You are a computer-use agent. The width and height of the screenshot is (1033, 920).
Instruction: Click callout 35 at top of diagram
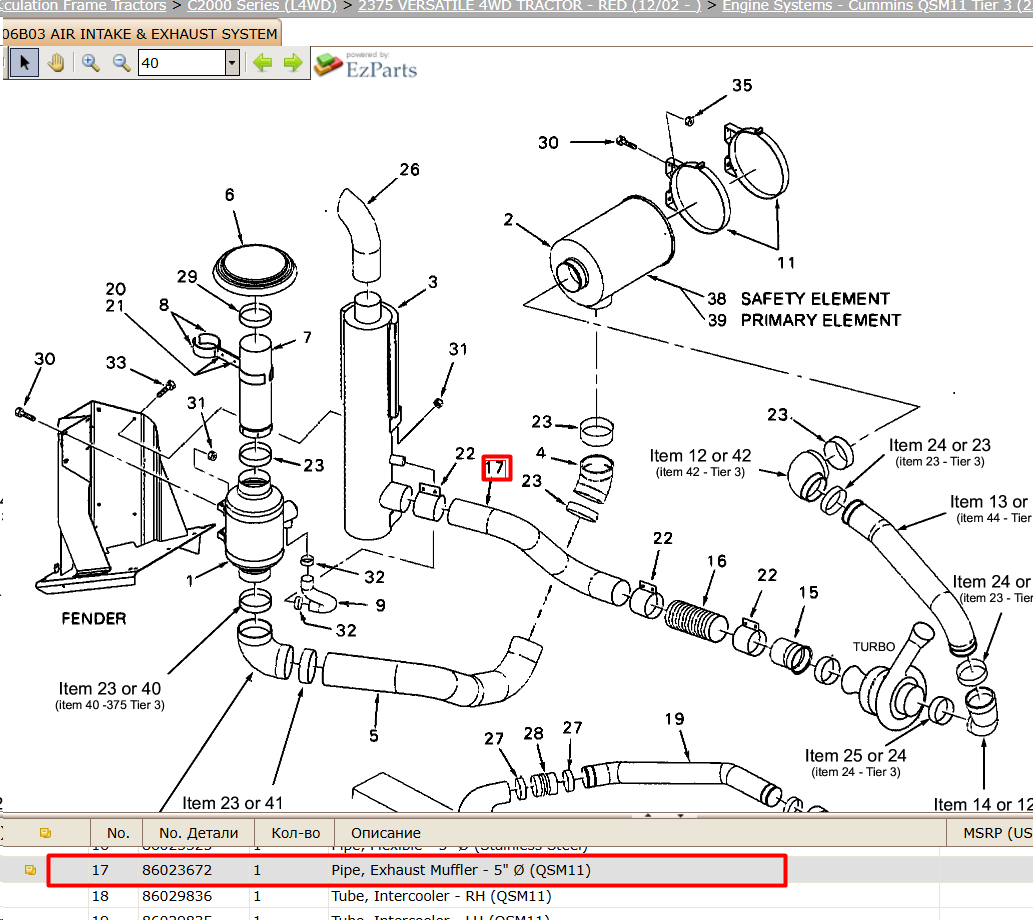742,86
